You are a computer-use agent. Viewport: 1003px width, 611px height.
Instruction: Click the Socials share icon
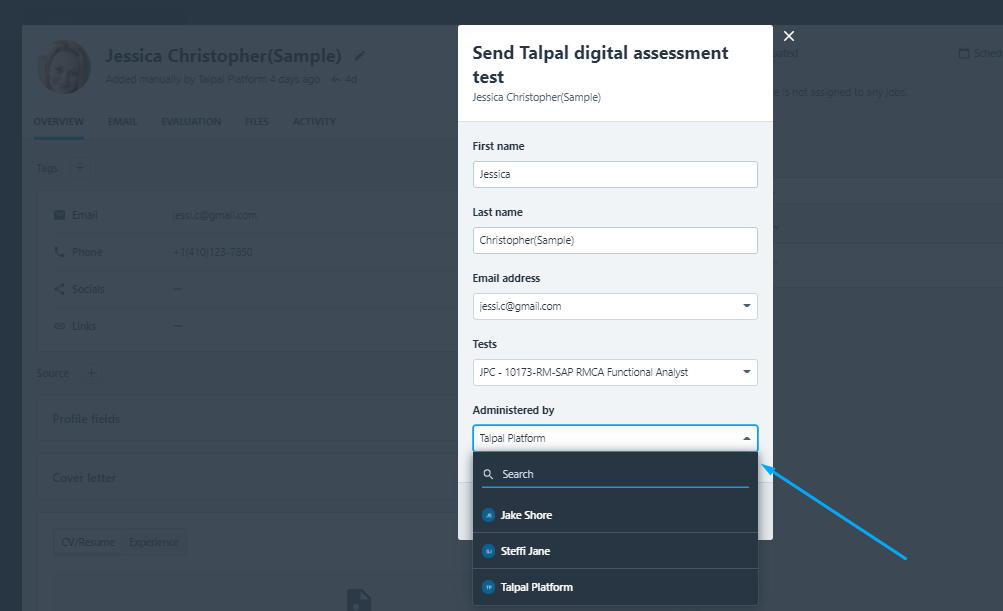(x=59, y=289)
